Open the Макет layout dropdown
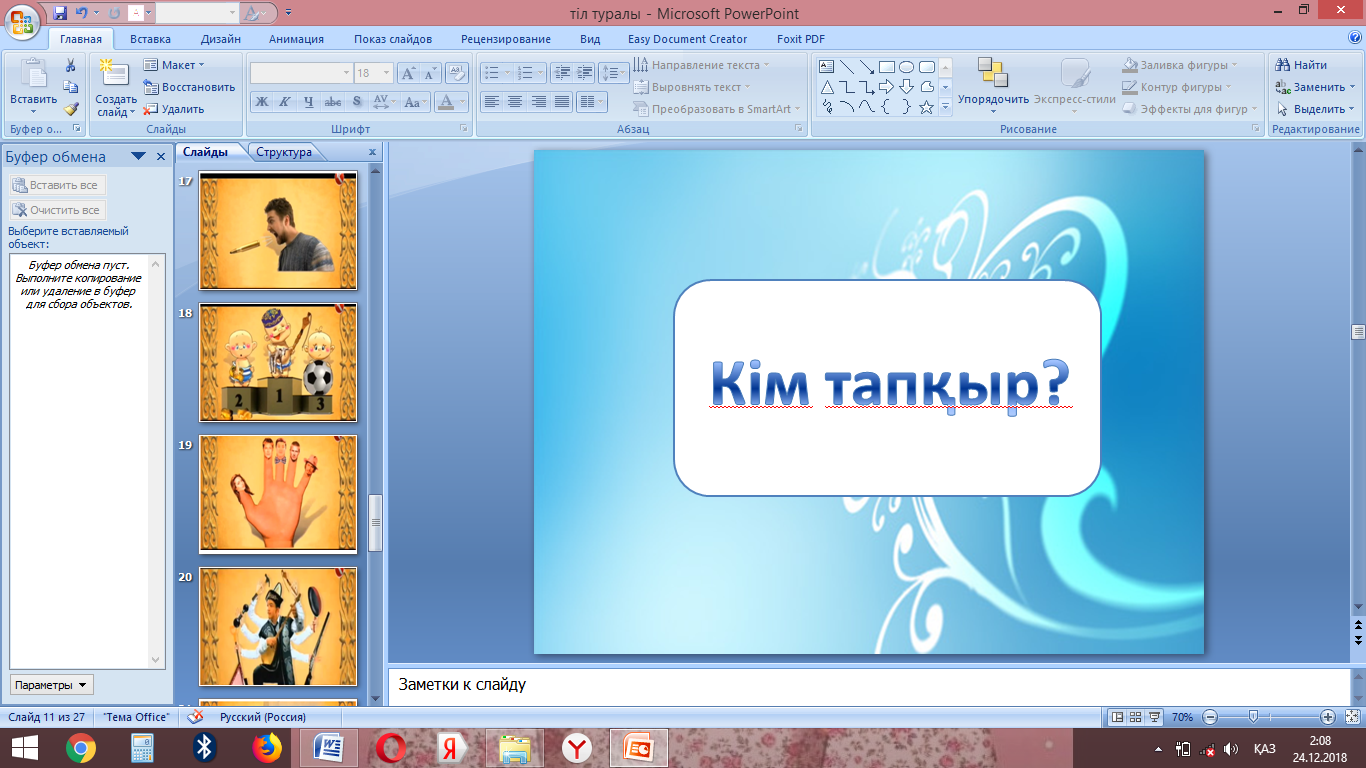Image resolution: width=1366 pixels, height=768 pixels. click(x=173, y=65)
